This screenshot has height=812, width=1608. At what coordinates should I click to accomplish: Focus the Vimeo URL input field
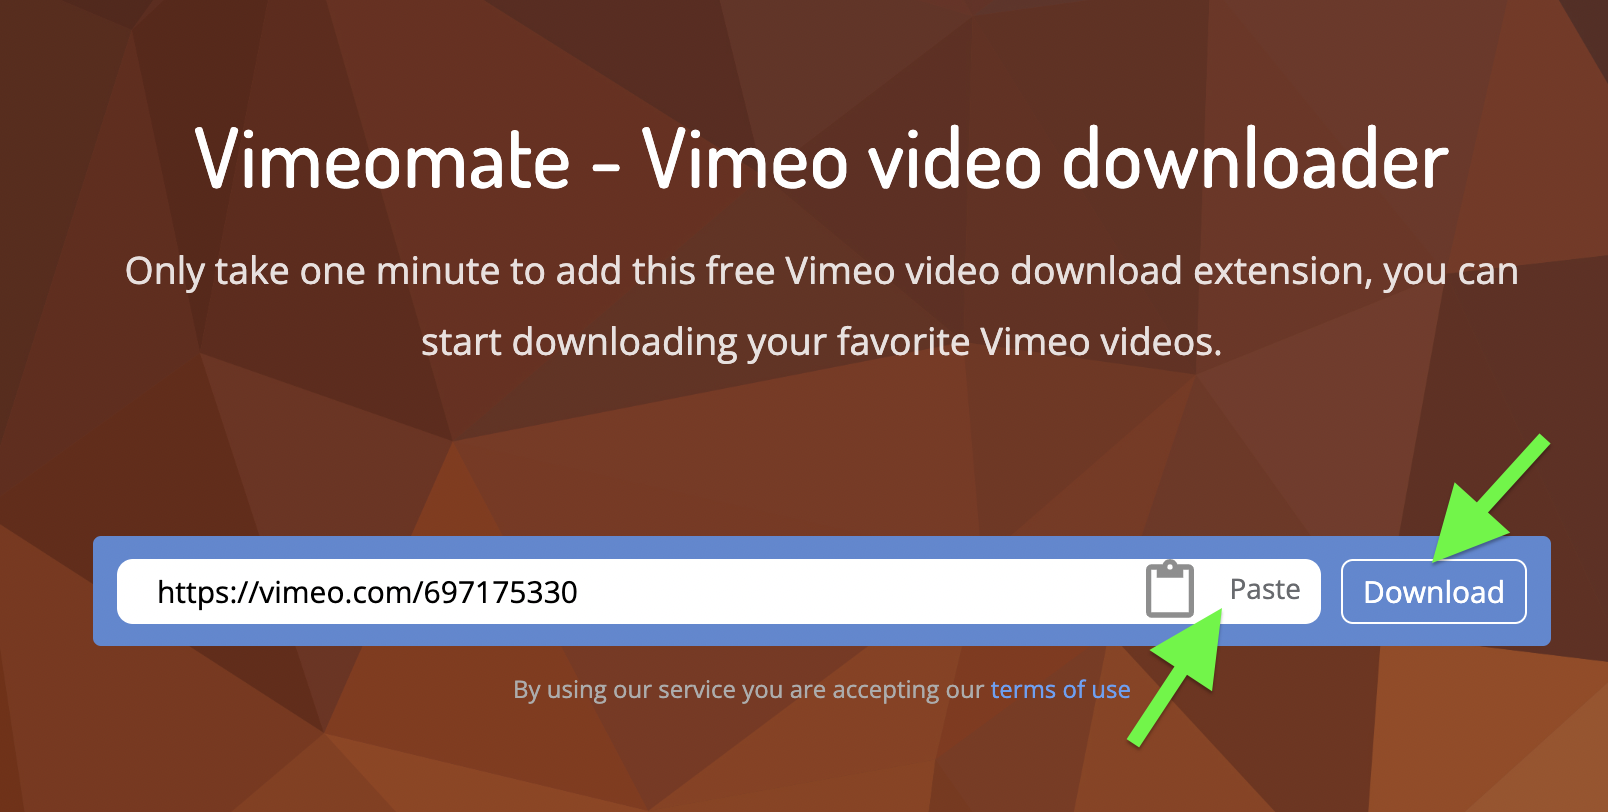point(718,591)
